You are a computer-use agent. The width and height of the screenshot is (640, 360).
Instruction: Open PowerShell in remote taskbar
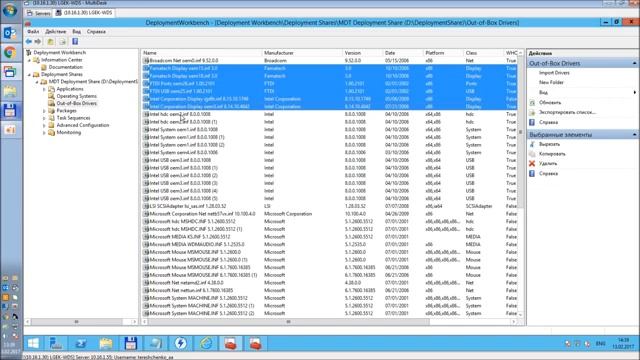pyautogui.click(x=81, y=343)
